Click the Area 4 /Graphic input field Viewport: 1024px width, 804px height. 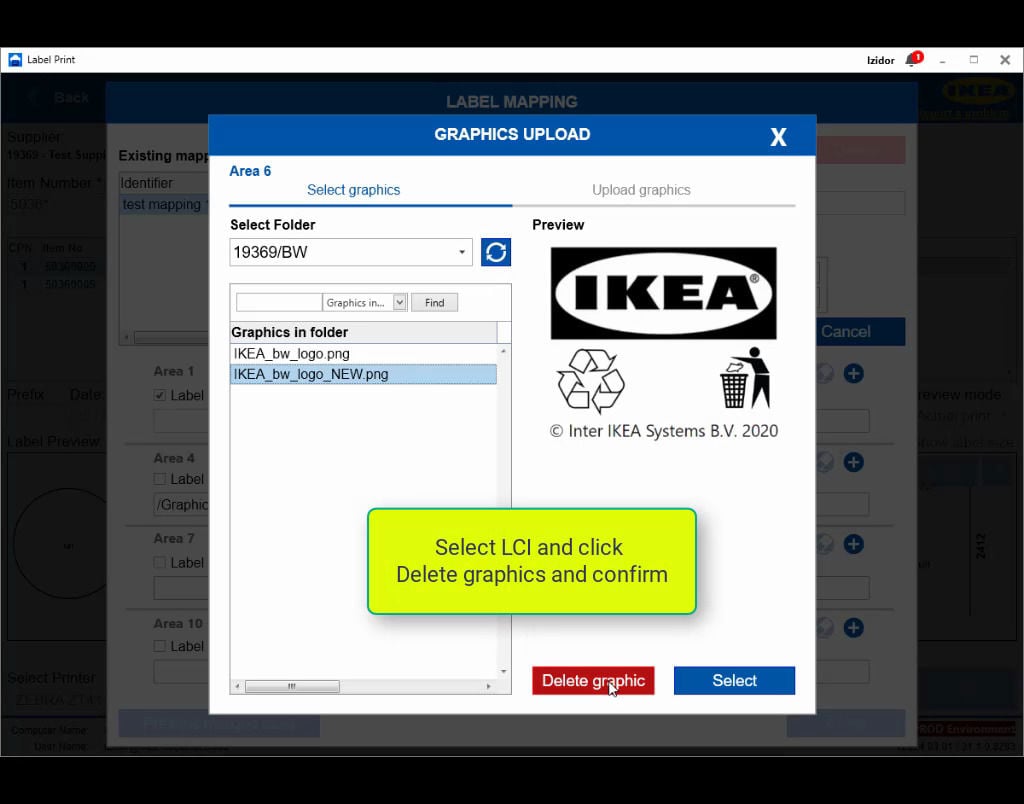[181, 504]
